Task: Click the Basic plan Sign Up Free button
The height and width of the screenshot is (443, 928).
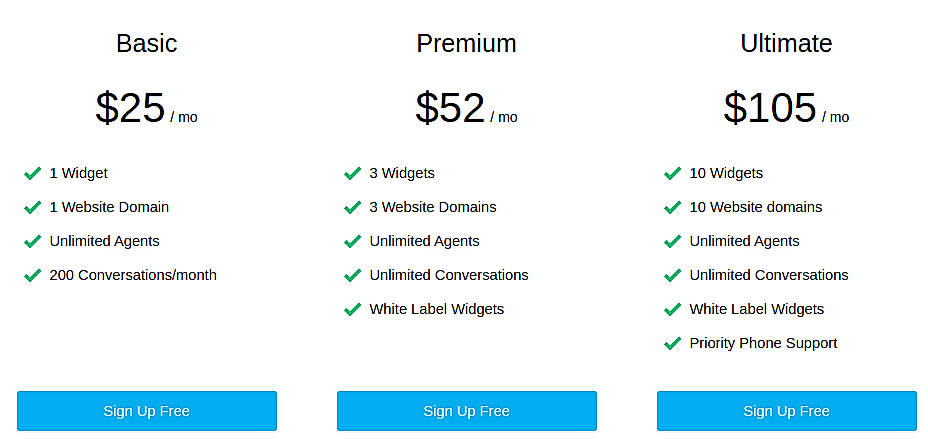Action: pos(146,411)
